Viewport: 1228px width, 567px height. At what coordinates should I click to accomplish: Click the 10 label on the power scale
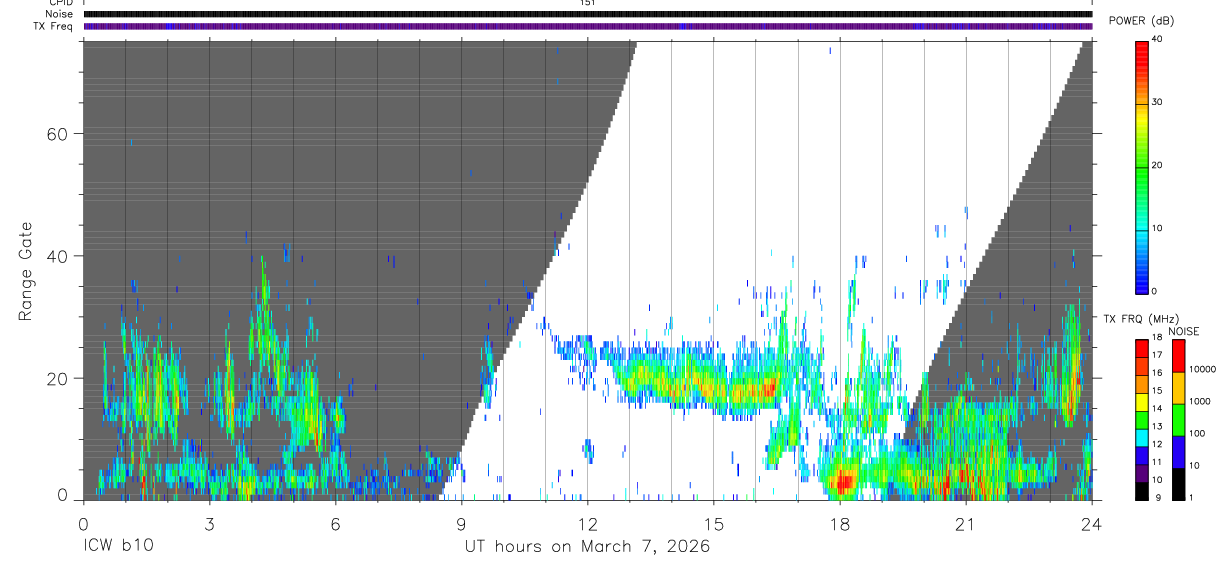[1157, 229]
